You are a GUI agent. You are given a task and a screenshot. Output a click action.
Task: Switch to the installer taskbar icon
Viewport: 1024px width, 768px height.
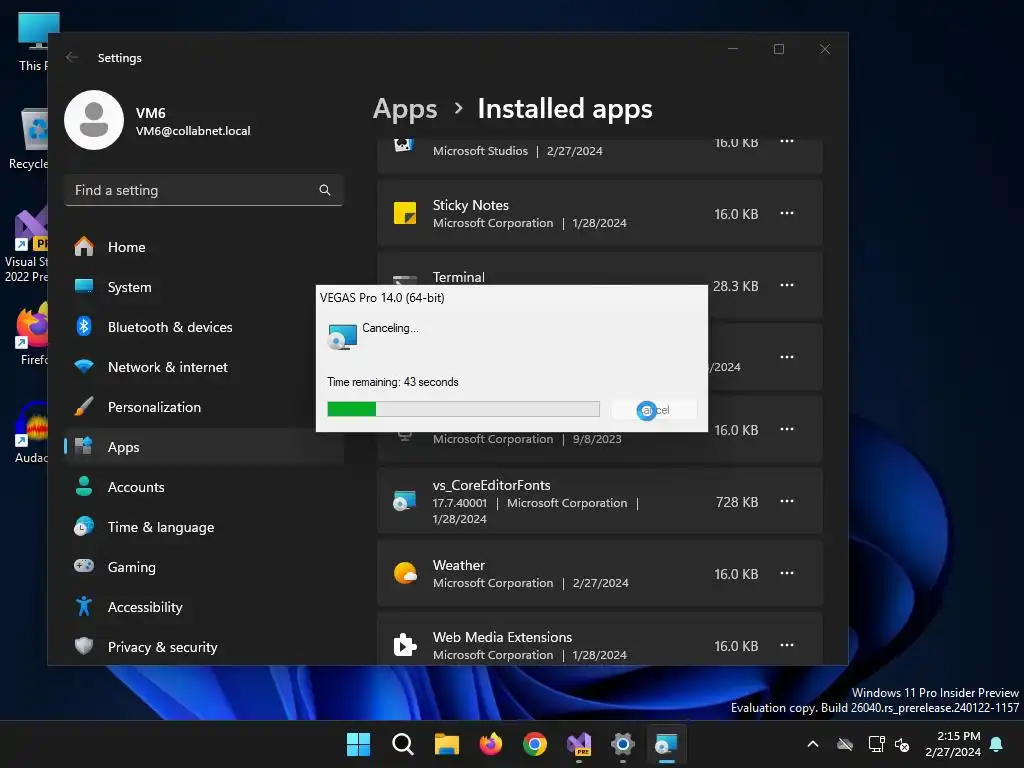pyautogui.click(x=667, y=744)
